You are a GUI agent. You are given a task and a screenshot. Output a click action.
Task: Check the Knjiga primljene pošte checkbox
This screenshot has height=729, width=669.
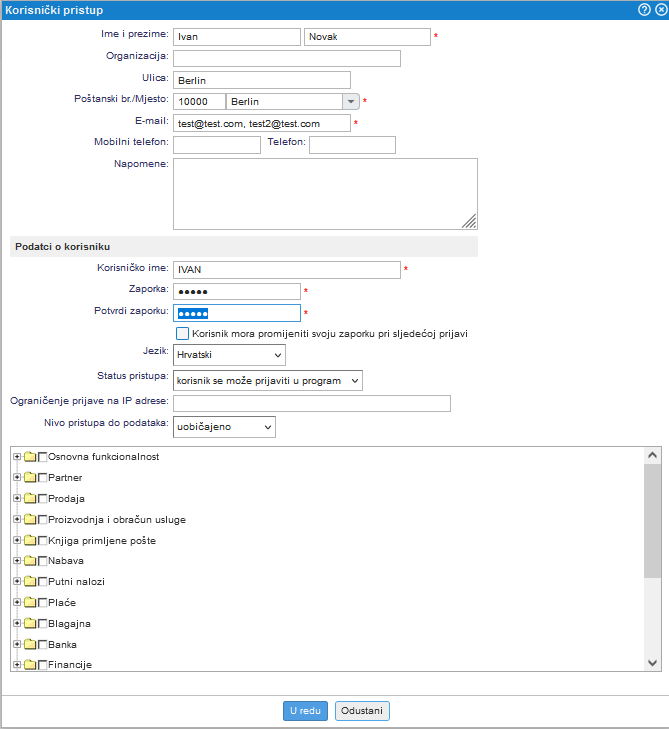(42, 541)
